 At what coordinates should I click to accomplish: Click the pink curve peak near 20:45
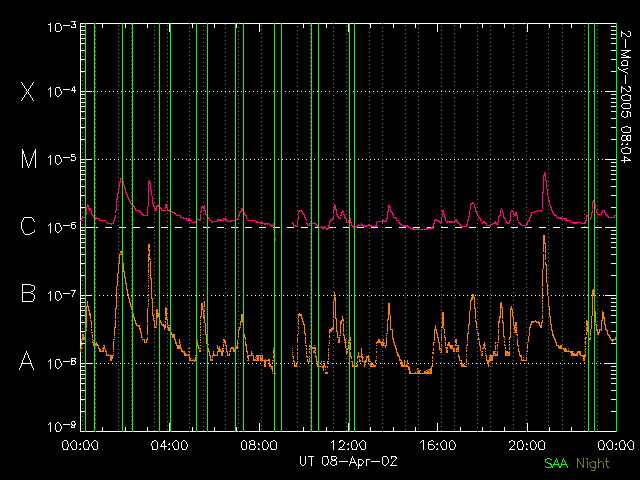tap(544, 174)
